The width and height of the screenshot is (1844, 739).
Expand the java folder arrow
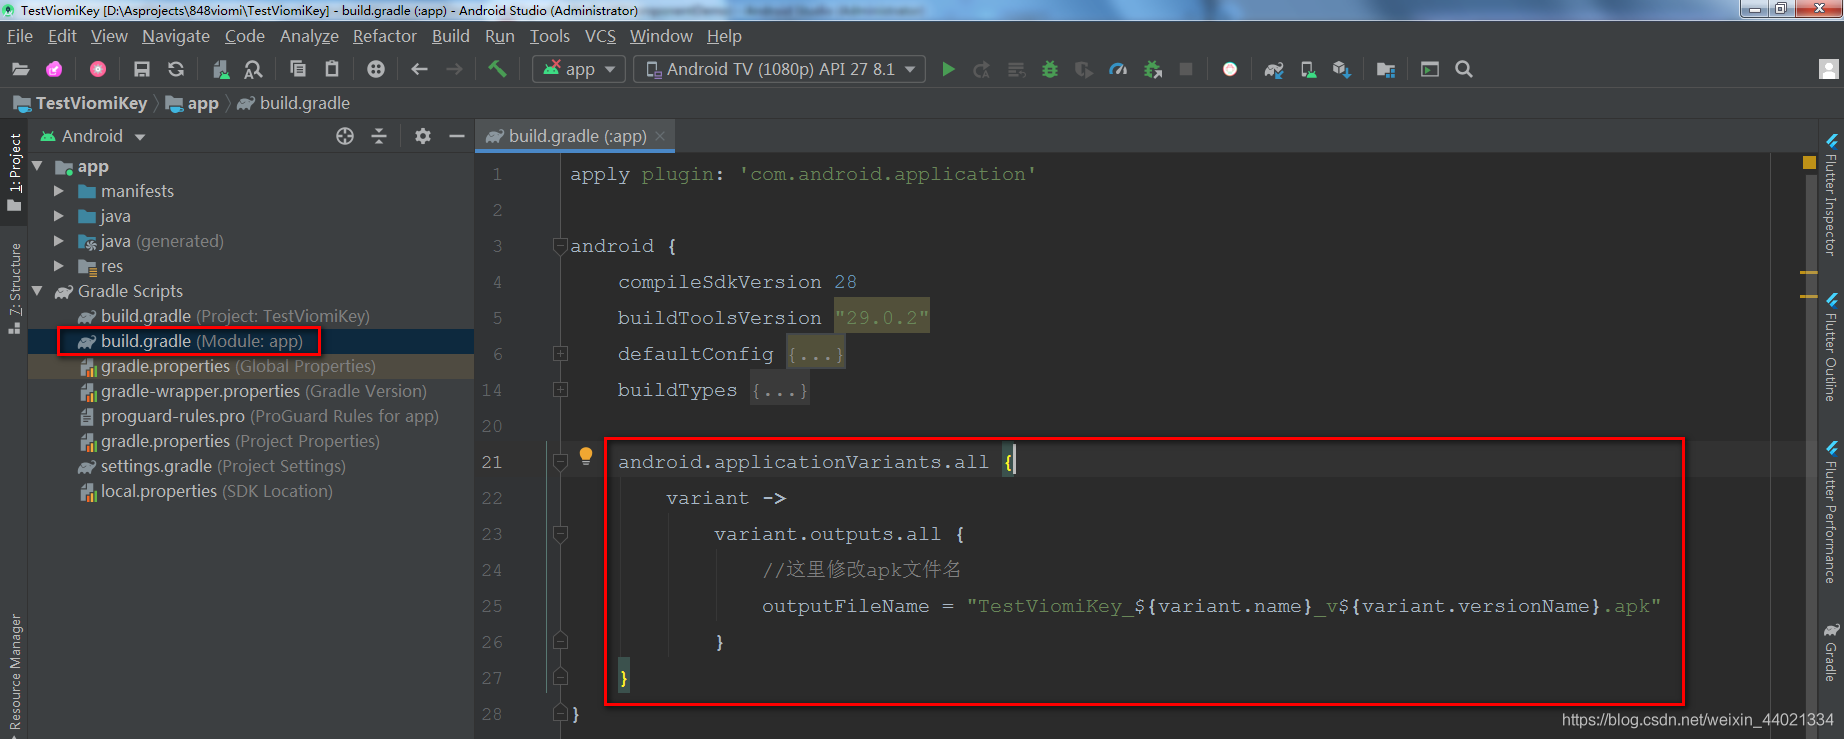point(59,216)
